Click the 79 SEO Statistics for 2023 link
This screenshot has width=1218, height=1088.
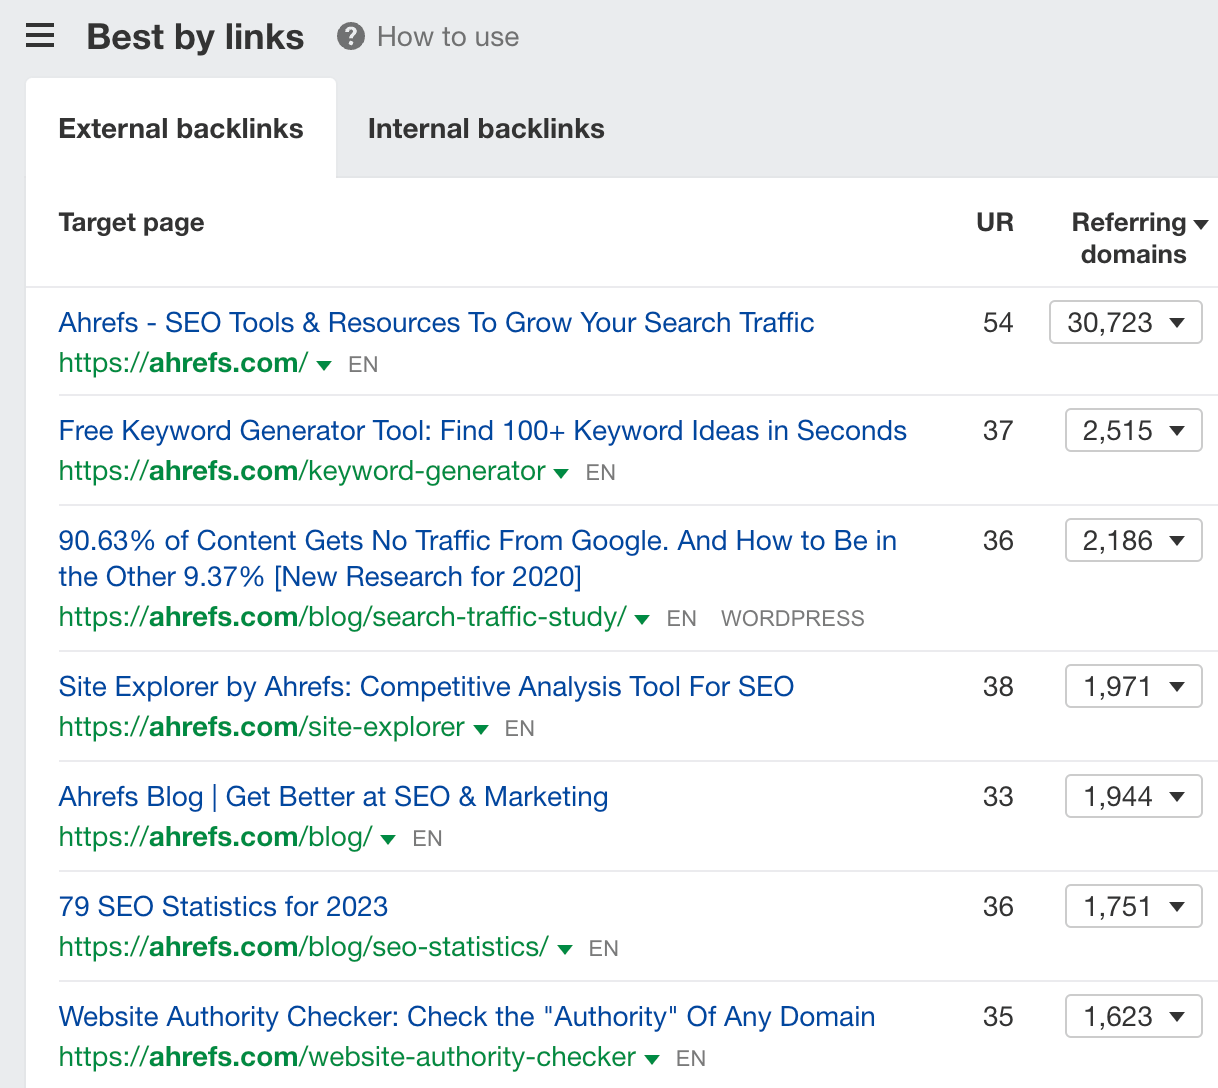(223, 906)
